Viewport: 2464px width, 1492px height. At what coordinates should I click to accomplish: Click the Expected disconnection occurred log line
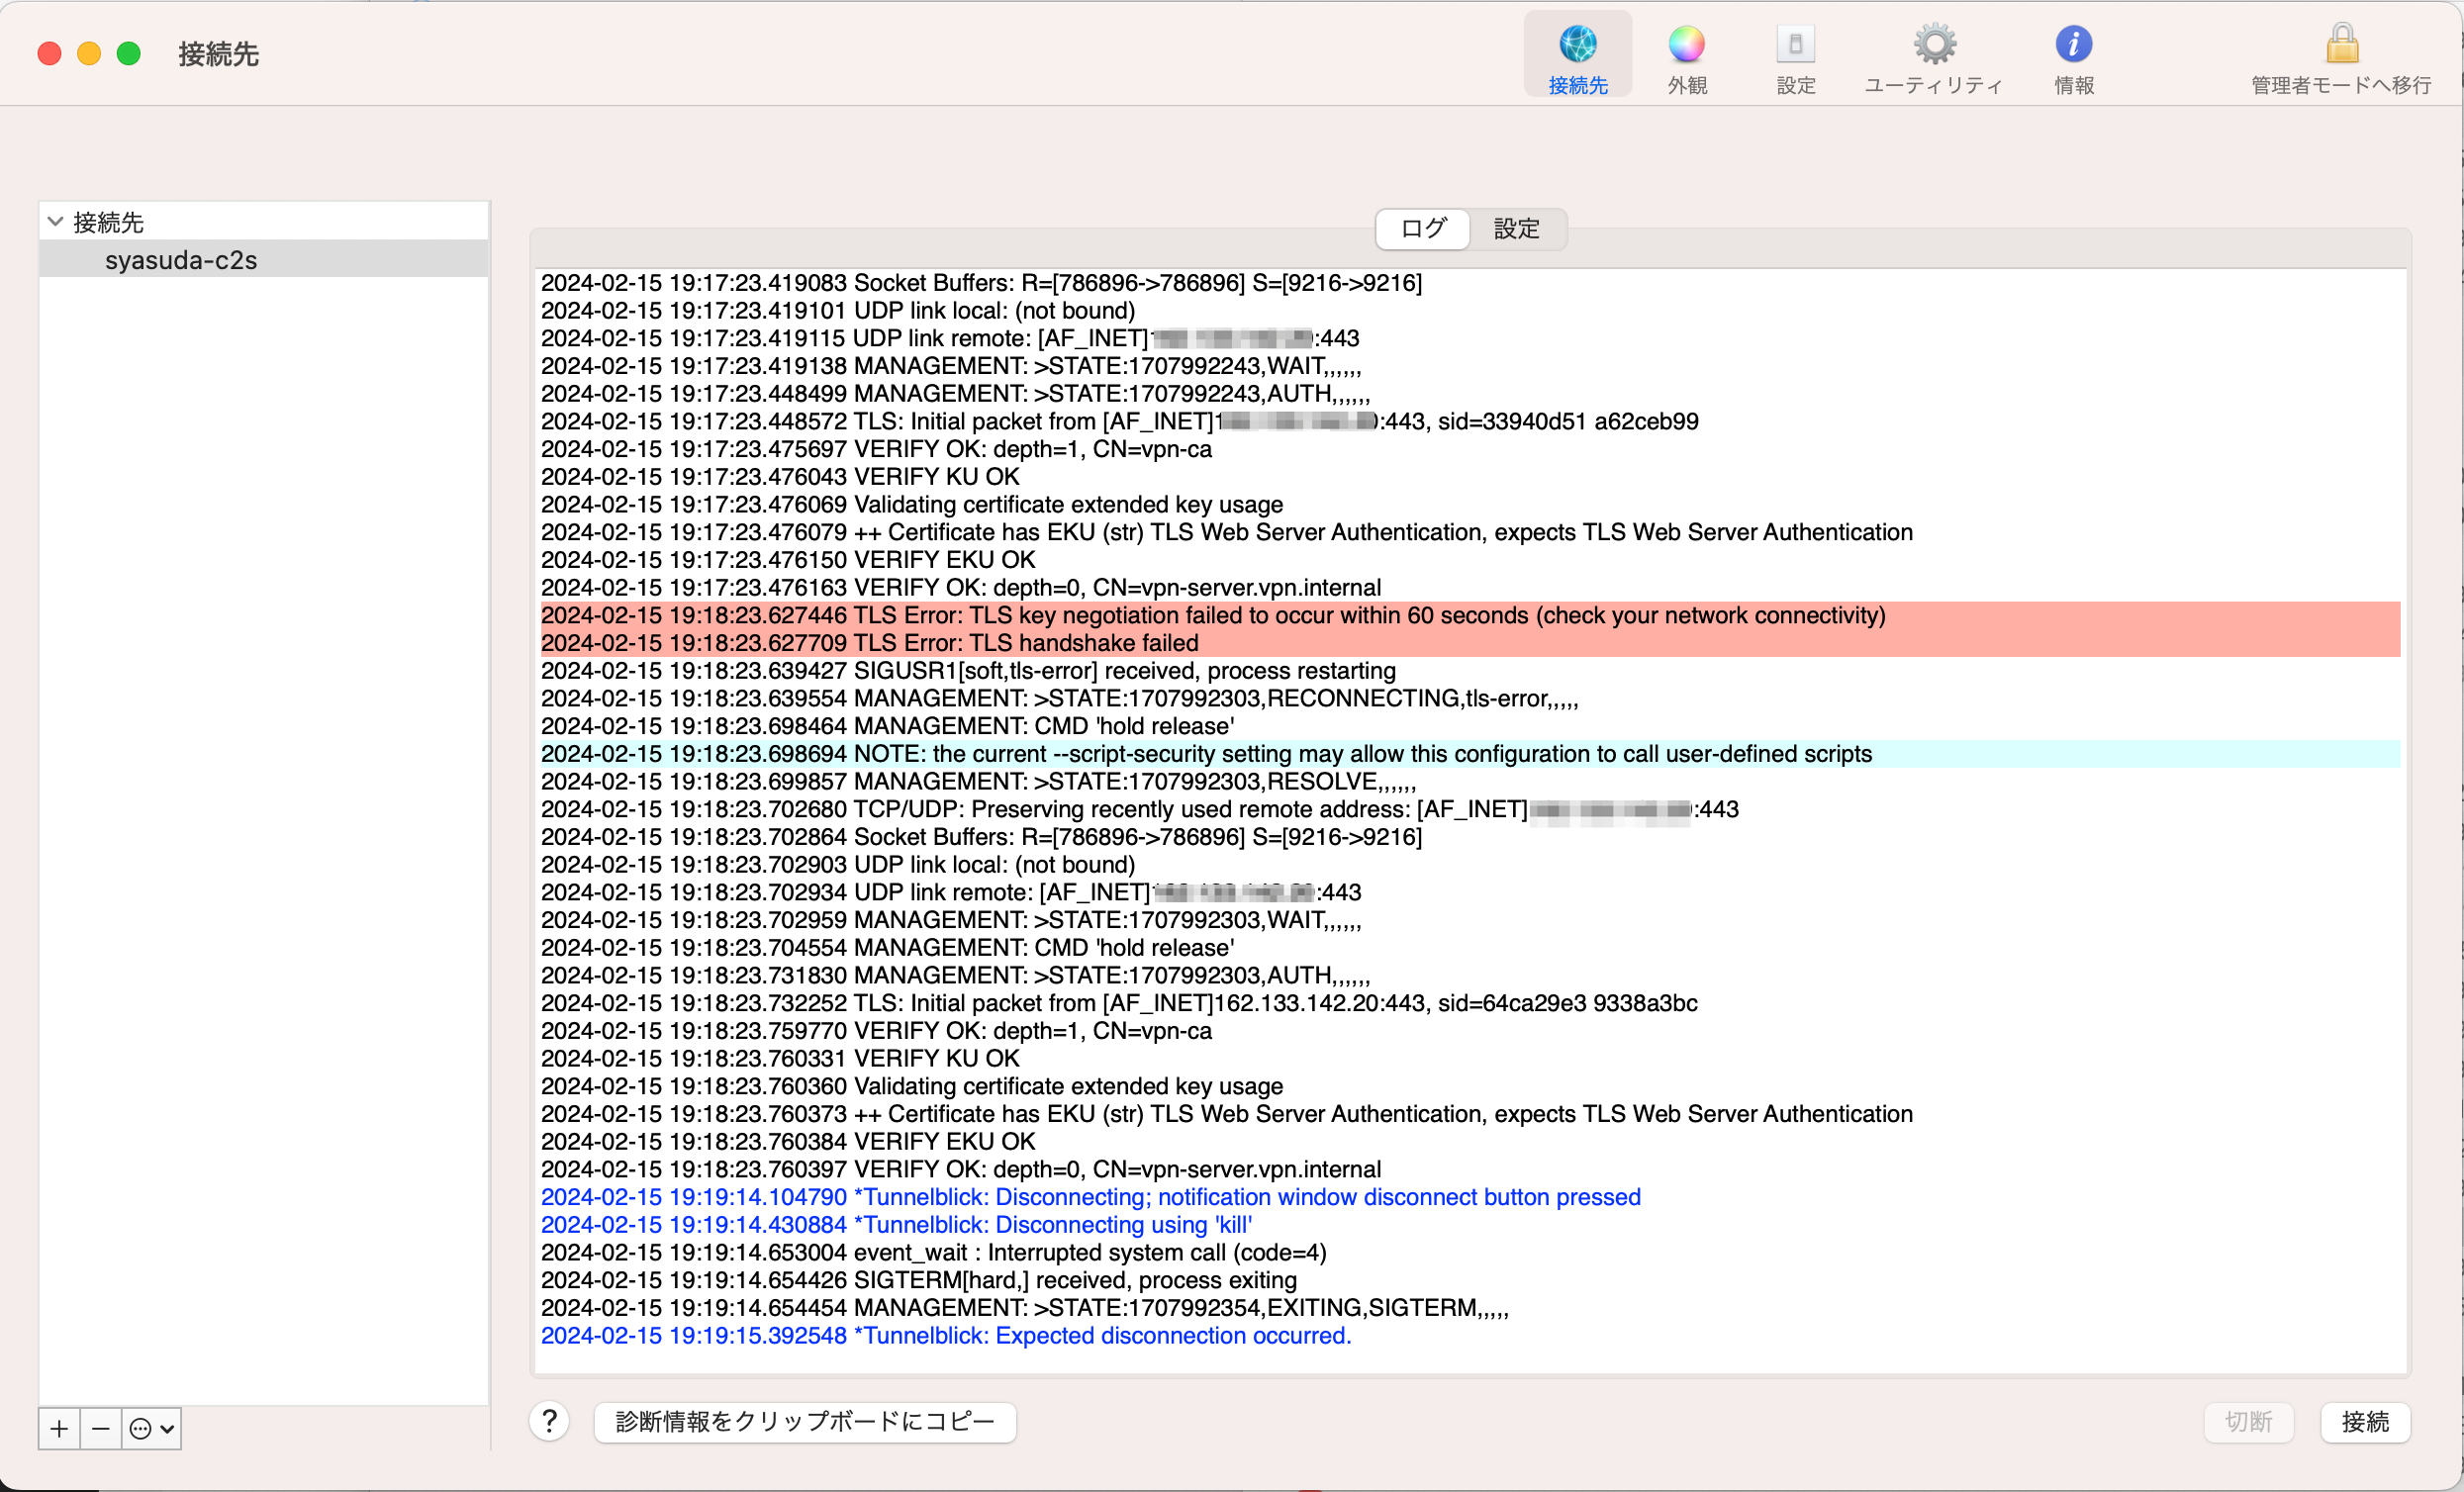click(x=946, y=1336)
